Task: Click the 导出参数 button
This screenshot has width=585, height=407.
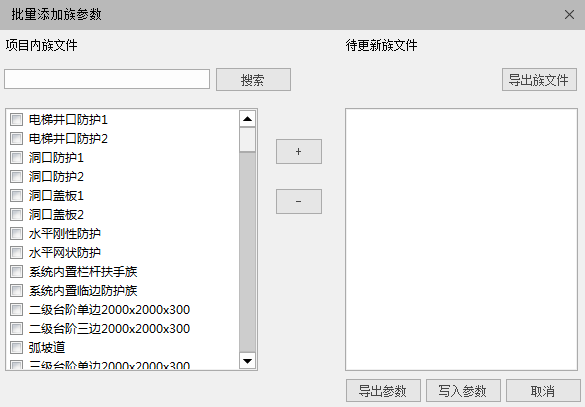Action: 383,391
